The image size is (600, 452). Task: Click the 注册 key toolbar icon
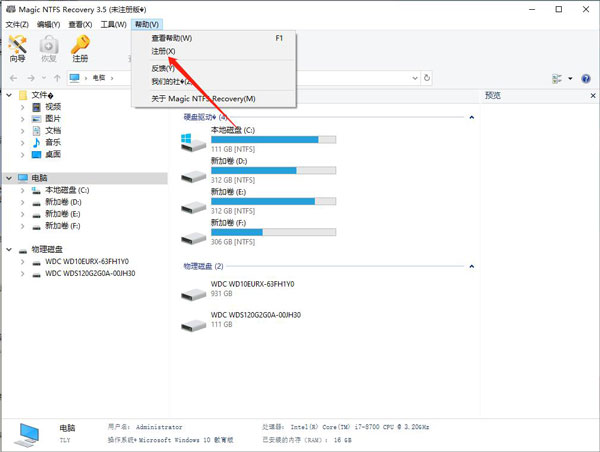pyautogui.click(x=80, y=48)
